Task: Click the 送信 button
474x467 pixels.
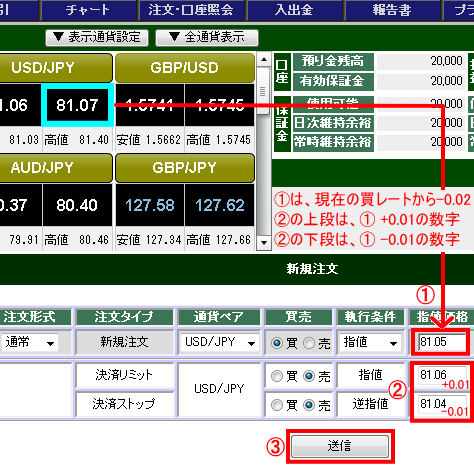Action: pos(340,446)
